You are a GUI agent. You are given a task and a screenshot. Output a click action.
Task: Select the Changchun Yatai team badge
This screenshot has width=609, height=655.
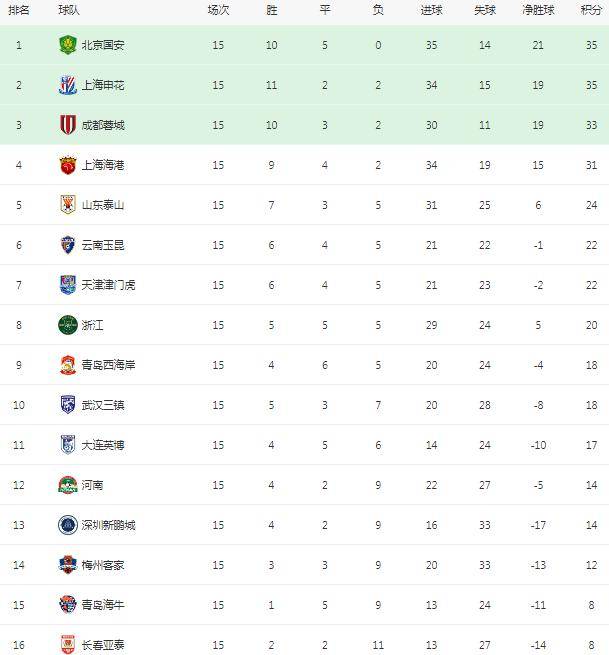pyautogui.click(x=68, y=645)
